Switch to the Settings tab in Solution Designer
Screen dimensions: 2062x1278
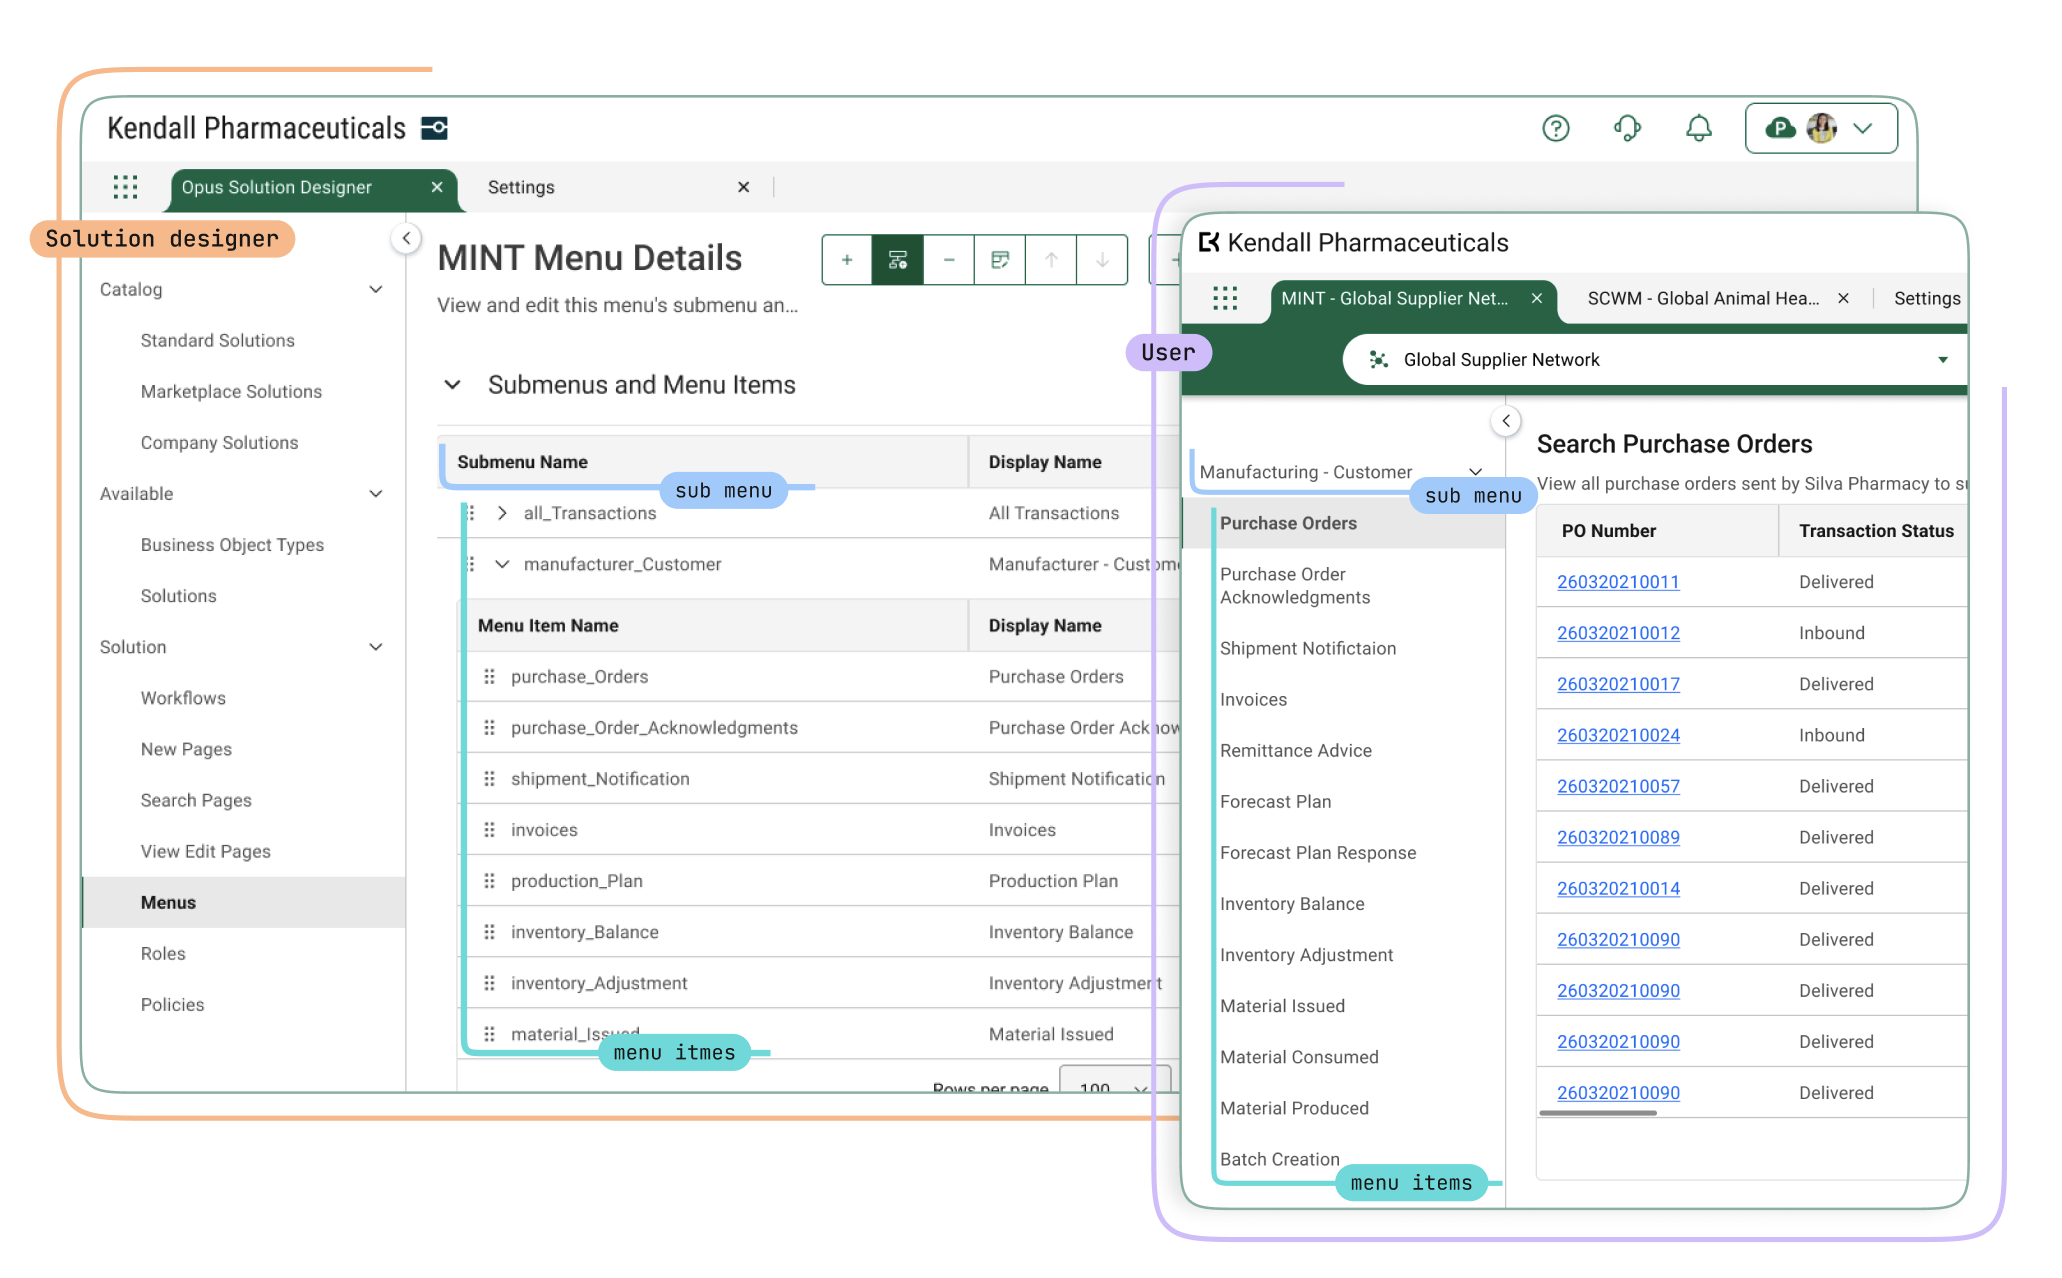pyautogui.click(x=521, y=187)
